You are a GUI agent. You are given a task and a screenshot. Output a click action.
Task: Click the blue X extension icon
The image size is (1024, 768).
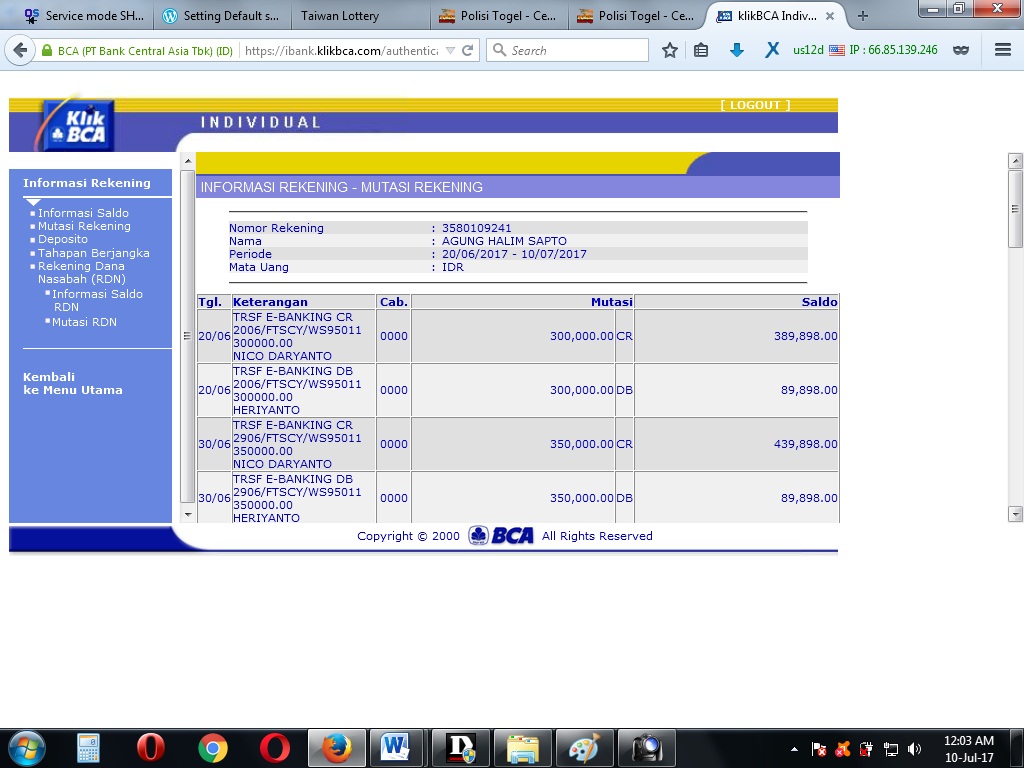(772, 50)
